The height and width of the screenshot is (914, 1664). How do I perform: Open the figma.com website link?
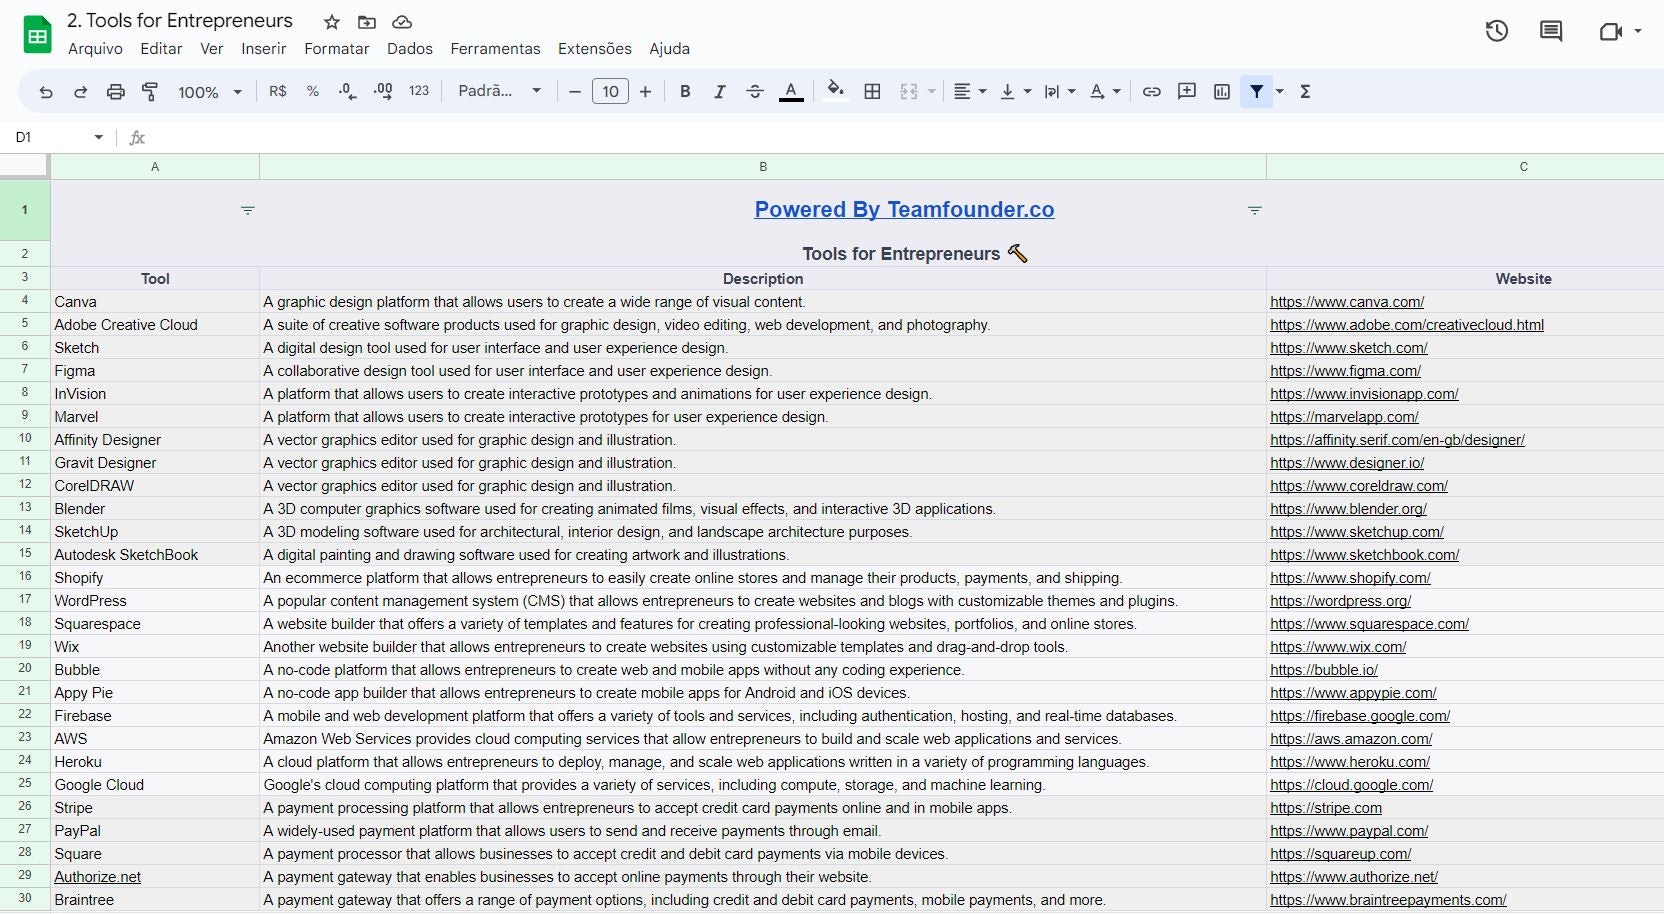click(x=1345, y=371)
